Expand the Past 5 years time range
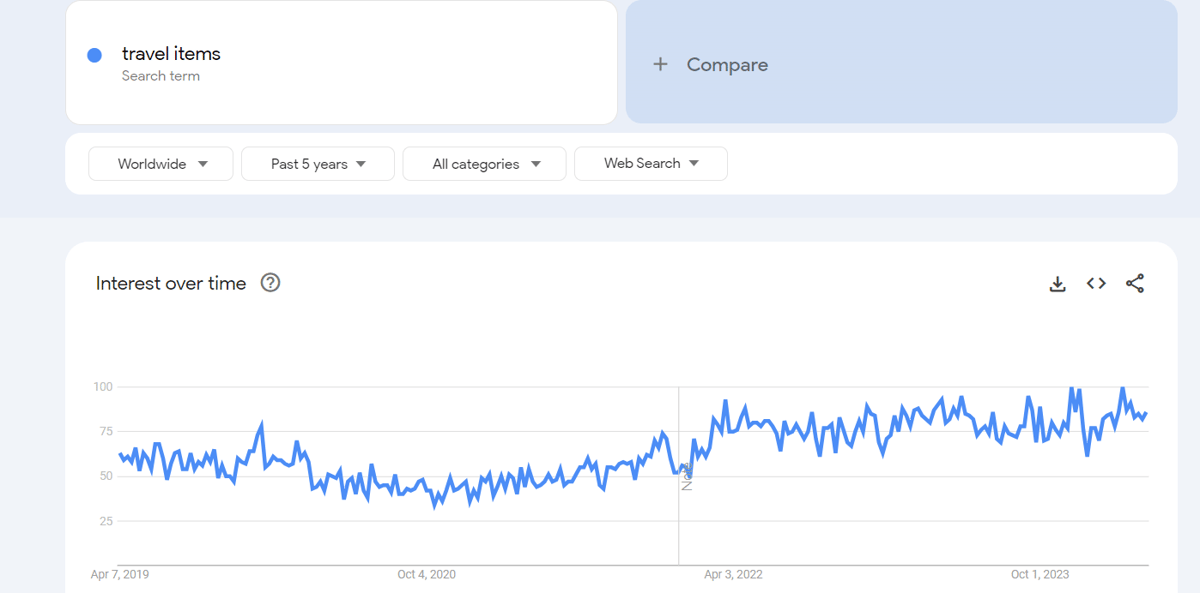This screenshot has height=593, width=1200. point(318,164)
